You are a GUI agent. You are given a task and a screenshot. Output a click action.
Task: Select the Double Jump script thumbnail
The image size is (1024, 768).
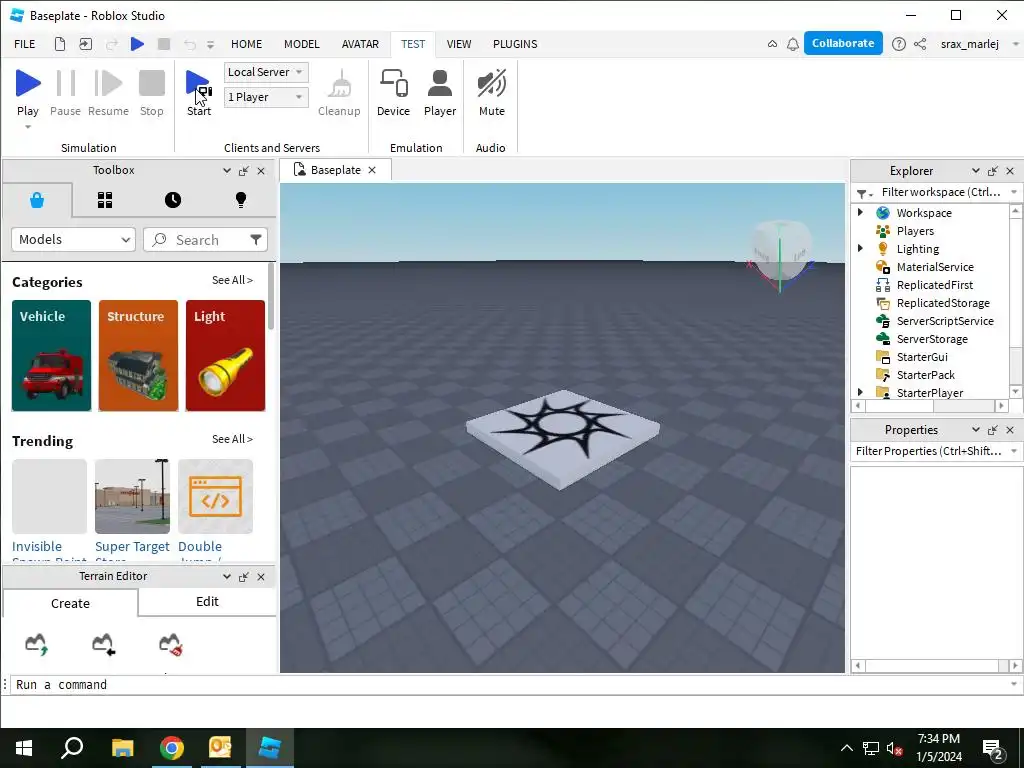pyautogui.click(x=216, y=496)
